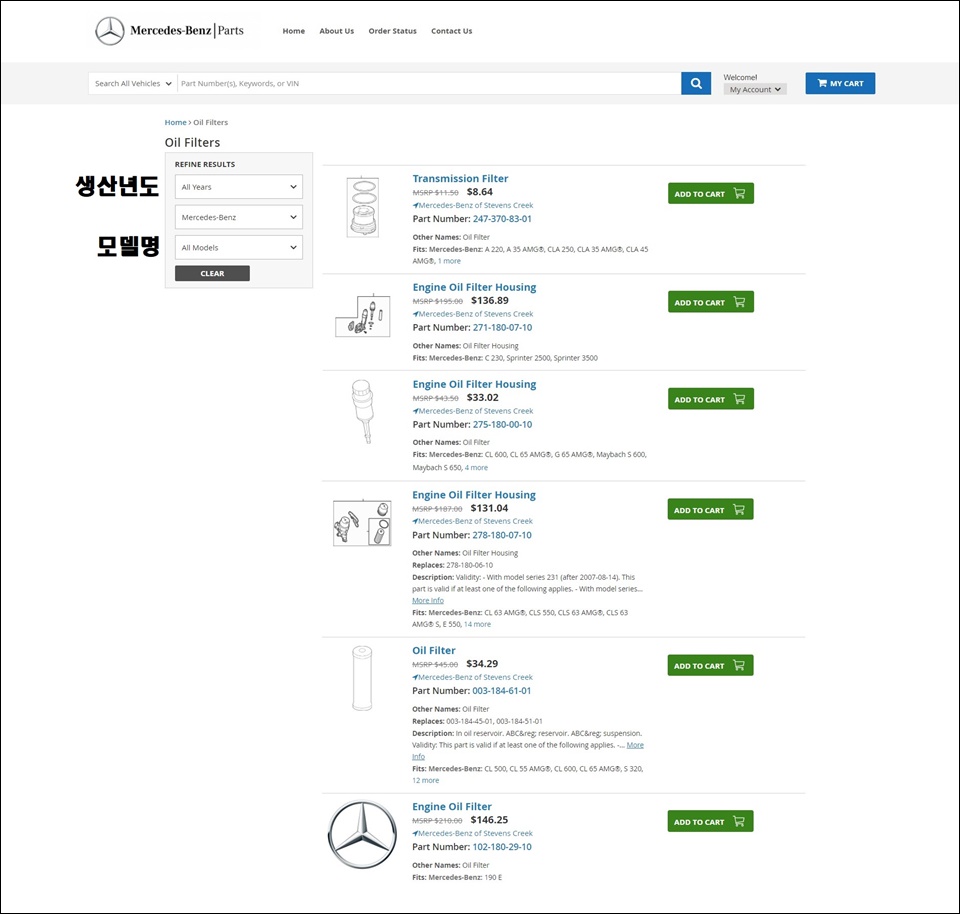Add part 275-180-00-10 to cart
This screenshot has width=960, height=914.
tap(711, 399)
